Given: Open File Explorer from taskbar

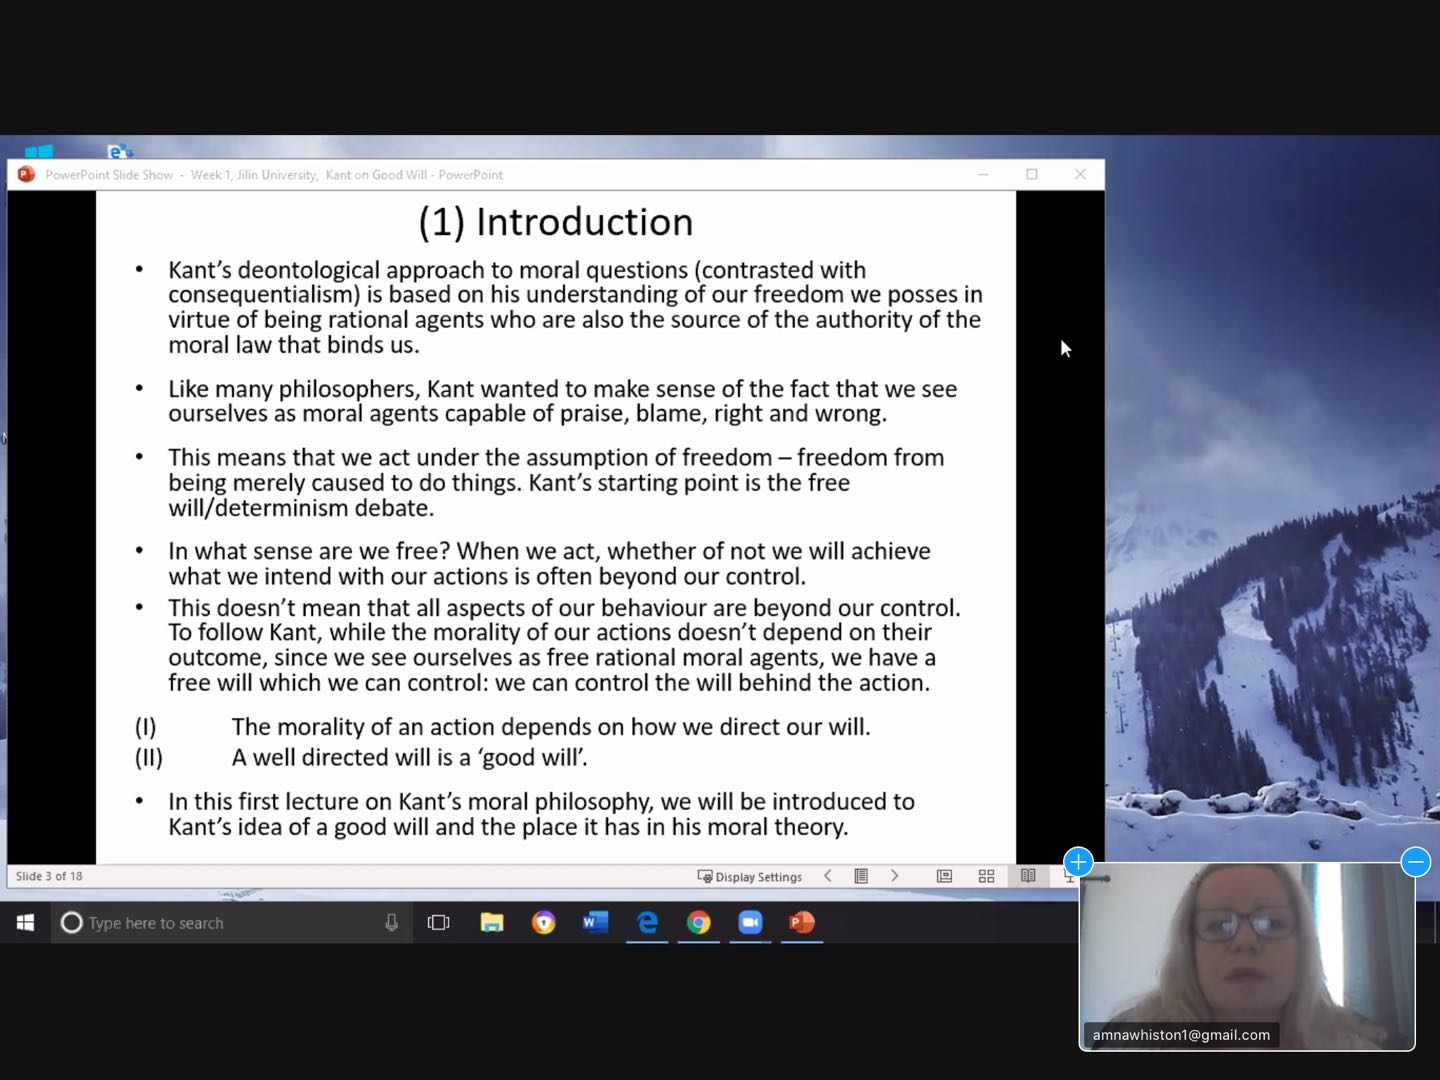Looking at the screenshot, I should (491, 923).
